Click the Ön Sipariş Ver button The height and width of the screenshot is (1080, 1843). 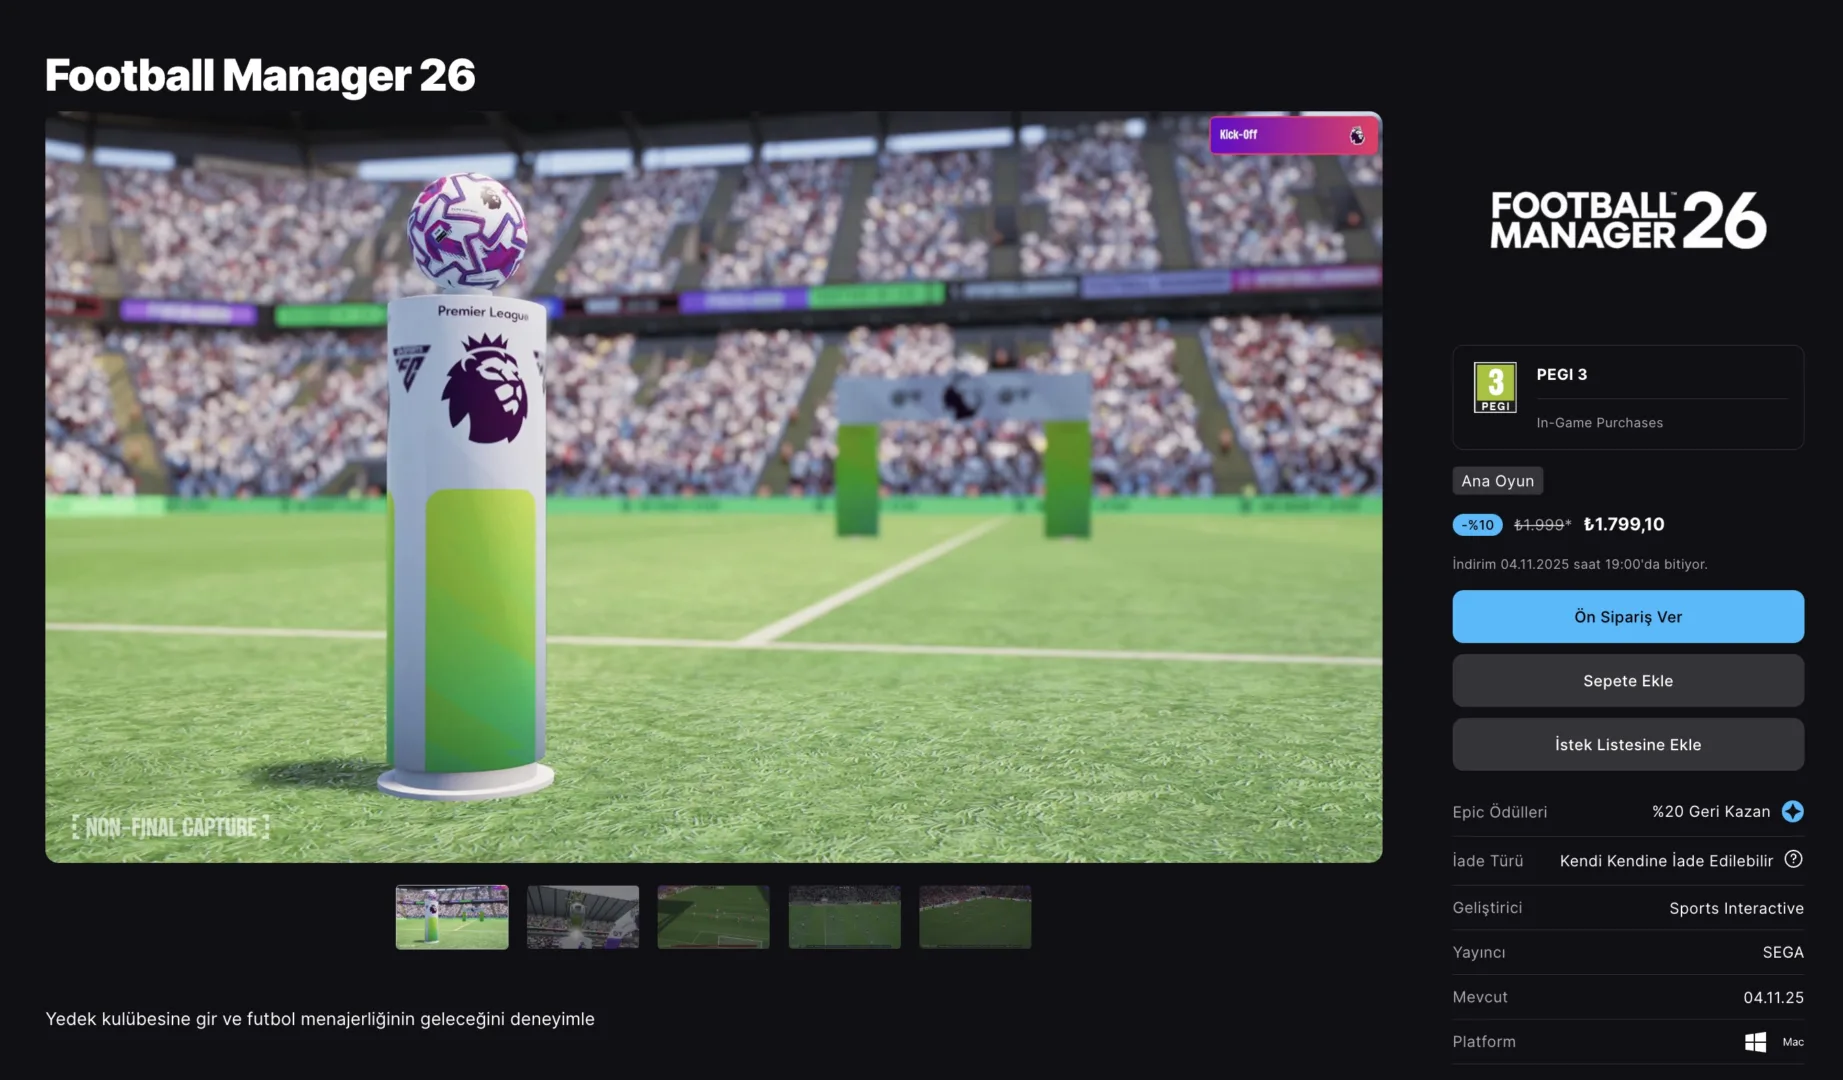point(1628,616)
